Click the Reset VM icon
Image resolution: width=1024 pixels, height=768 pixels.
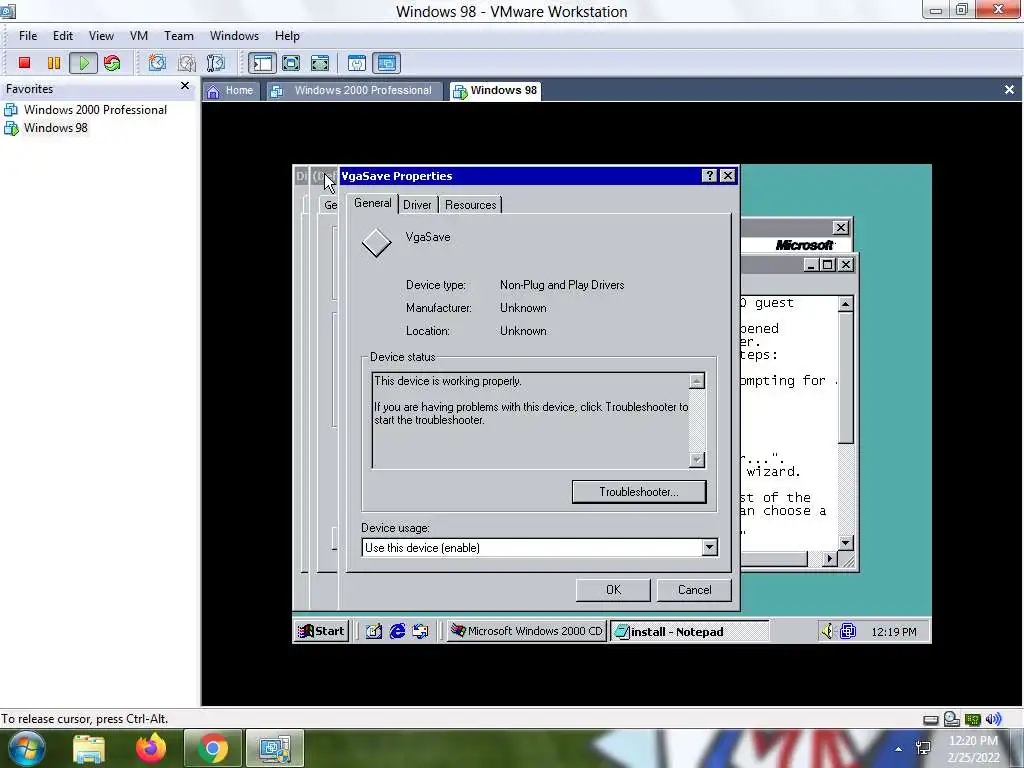point(112,63)
